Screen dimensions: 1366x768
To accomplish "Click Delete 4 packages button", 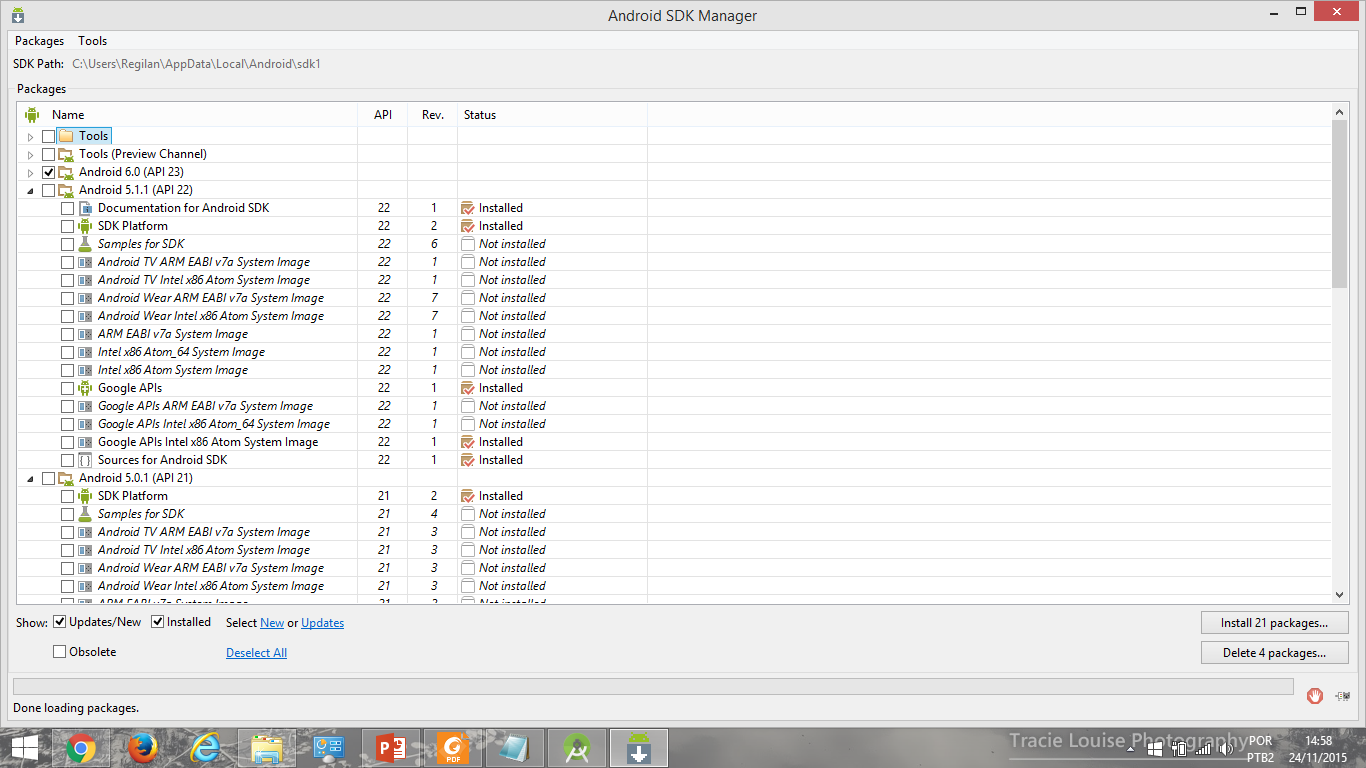I will (1275, 653).
